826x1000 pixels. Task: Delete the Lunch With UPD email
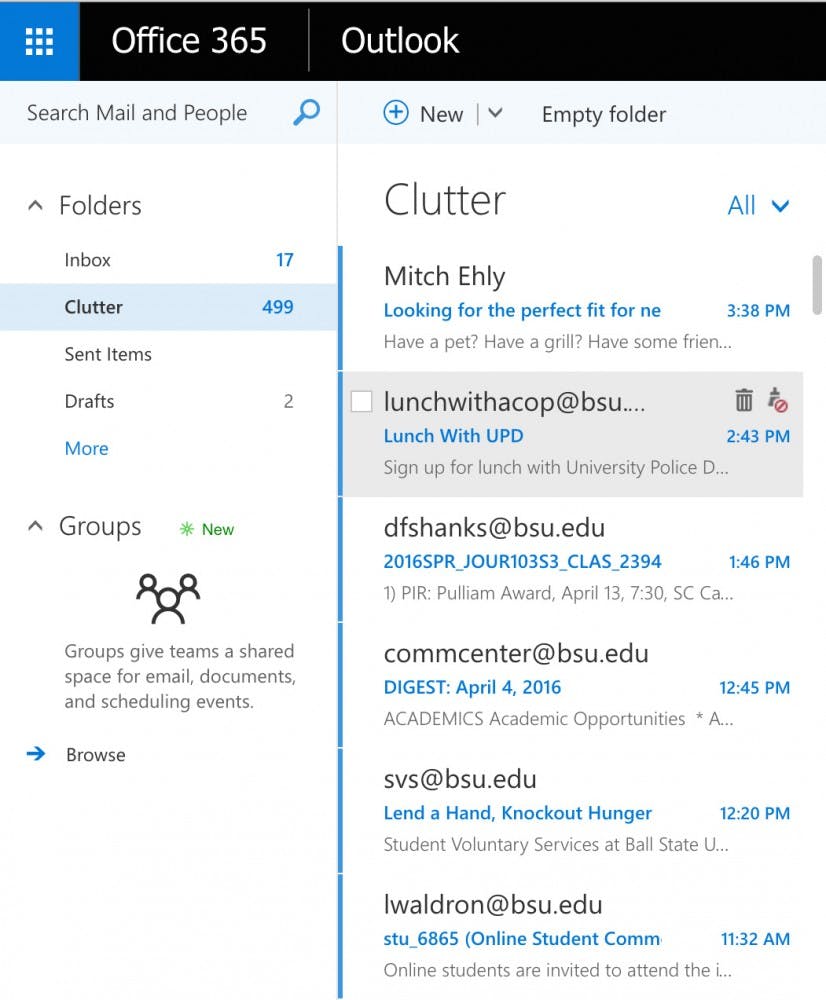744,399
